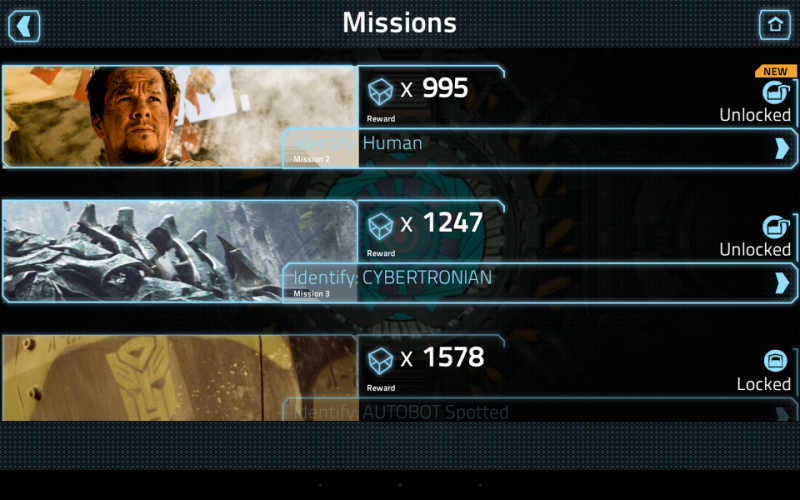The image size is (800, 500).
Task: Click the unlocked padlock icon for Mission 2
Action: (x=776, y=92)
